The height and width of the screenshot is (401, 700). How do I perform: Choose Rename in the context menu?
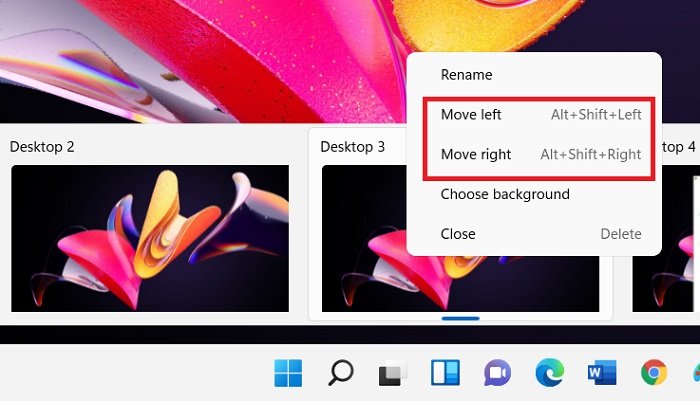click(534, 75)
